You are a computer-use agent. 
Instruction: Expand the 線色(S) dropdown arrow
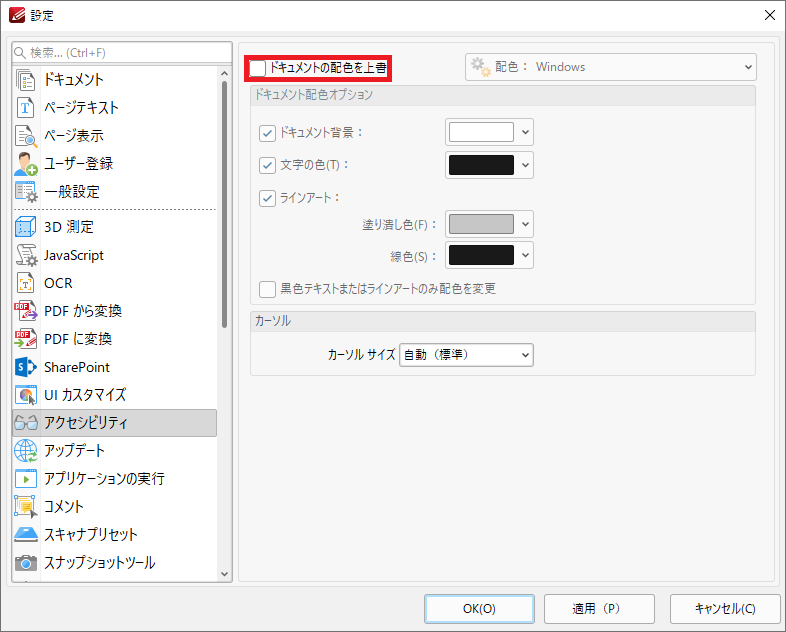(x=525, y=255)
